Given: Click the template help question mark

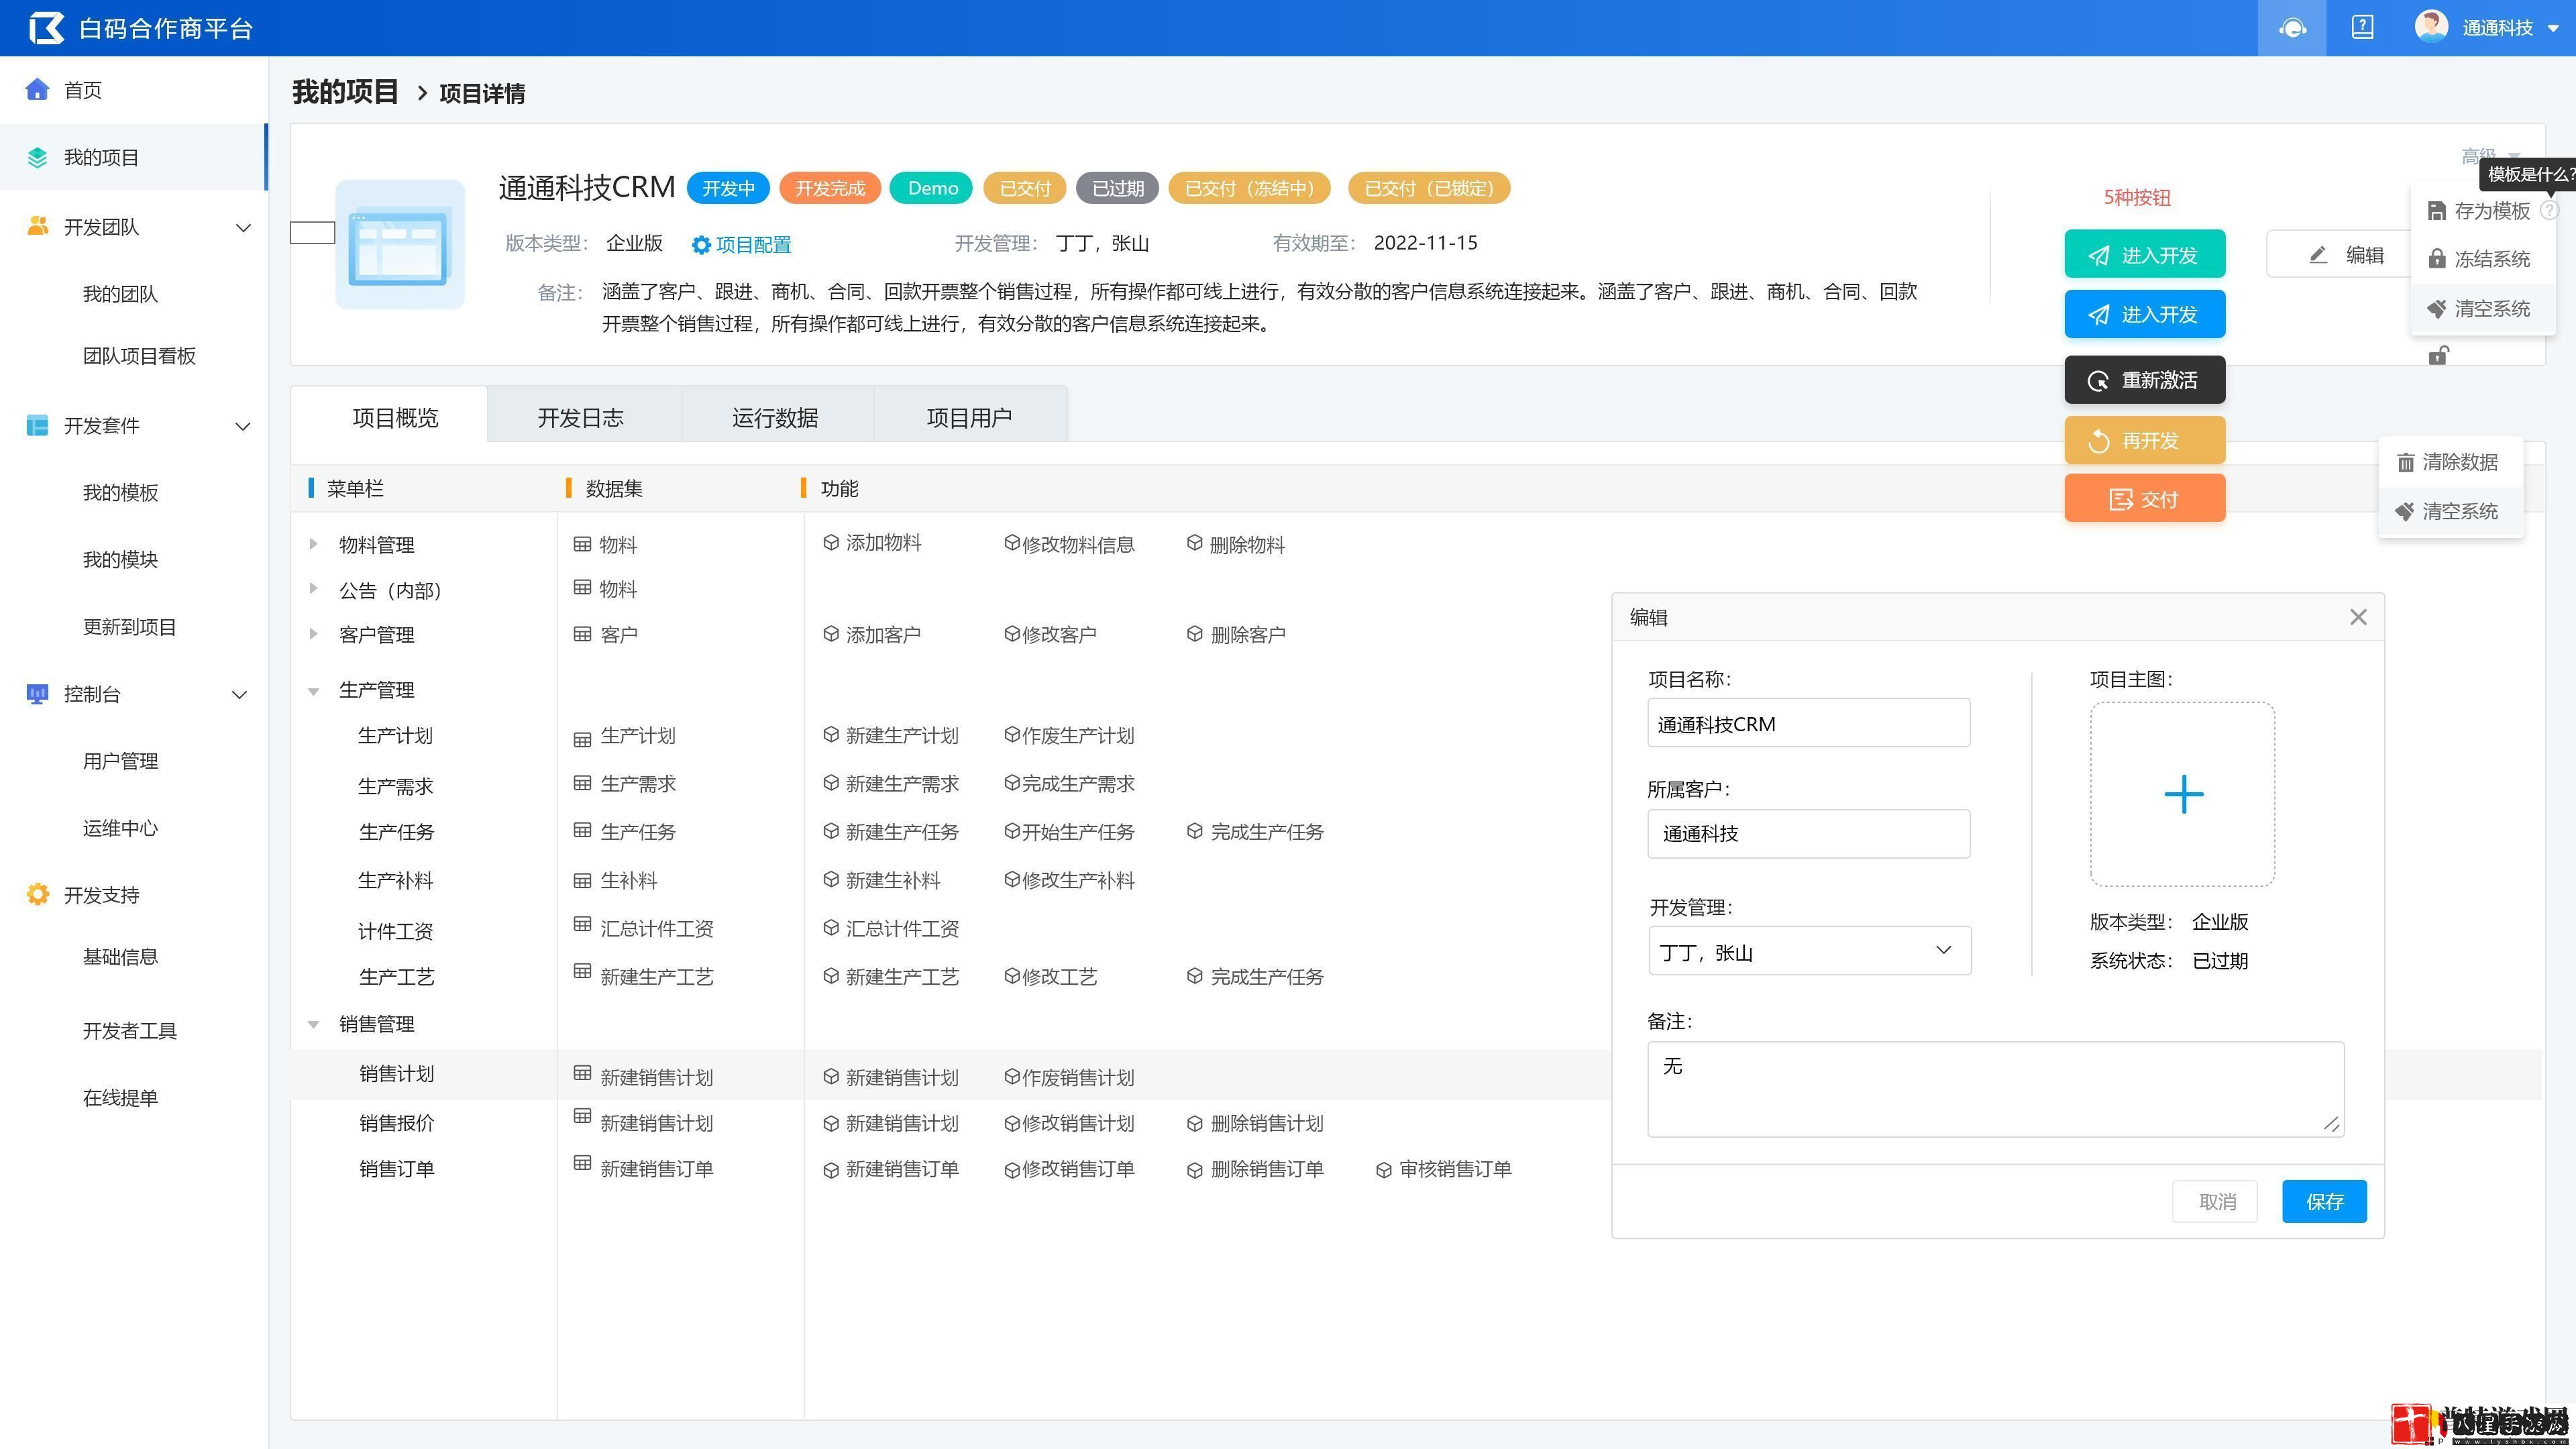Looking at the screenshot, I should click(2549, 210).
